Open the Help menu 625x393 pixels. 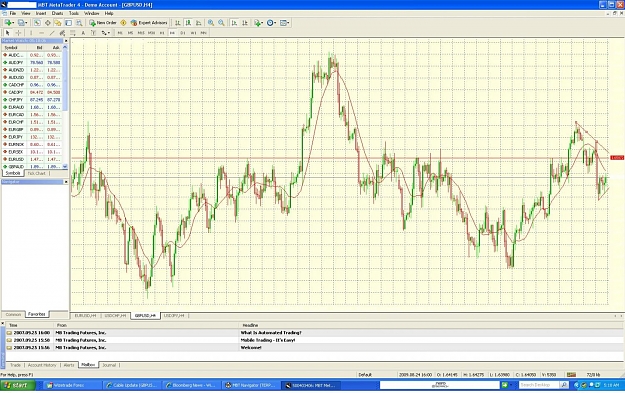pos(109,13)
